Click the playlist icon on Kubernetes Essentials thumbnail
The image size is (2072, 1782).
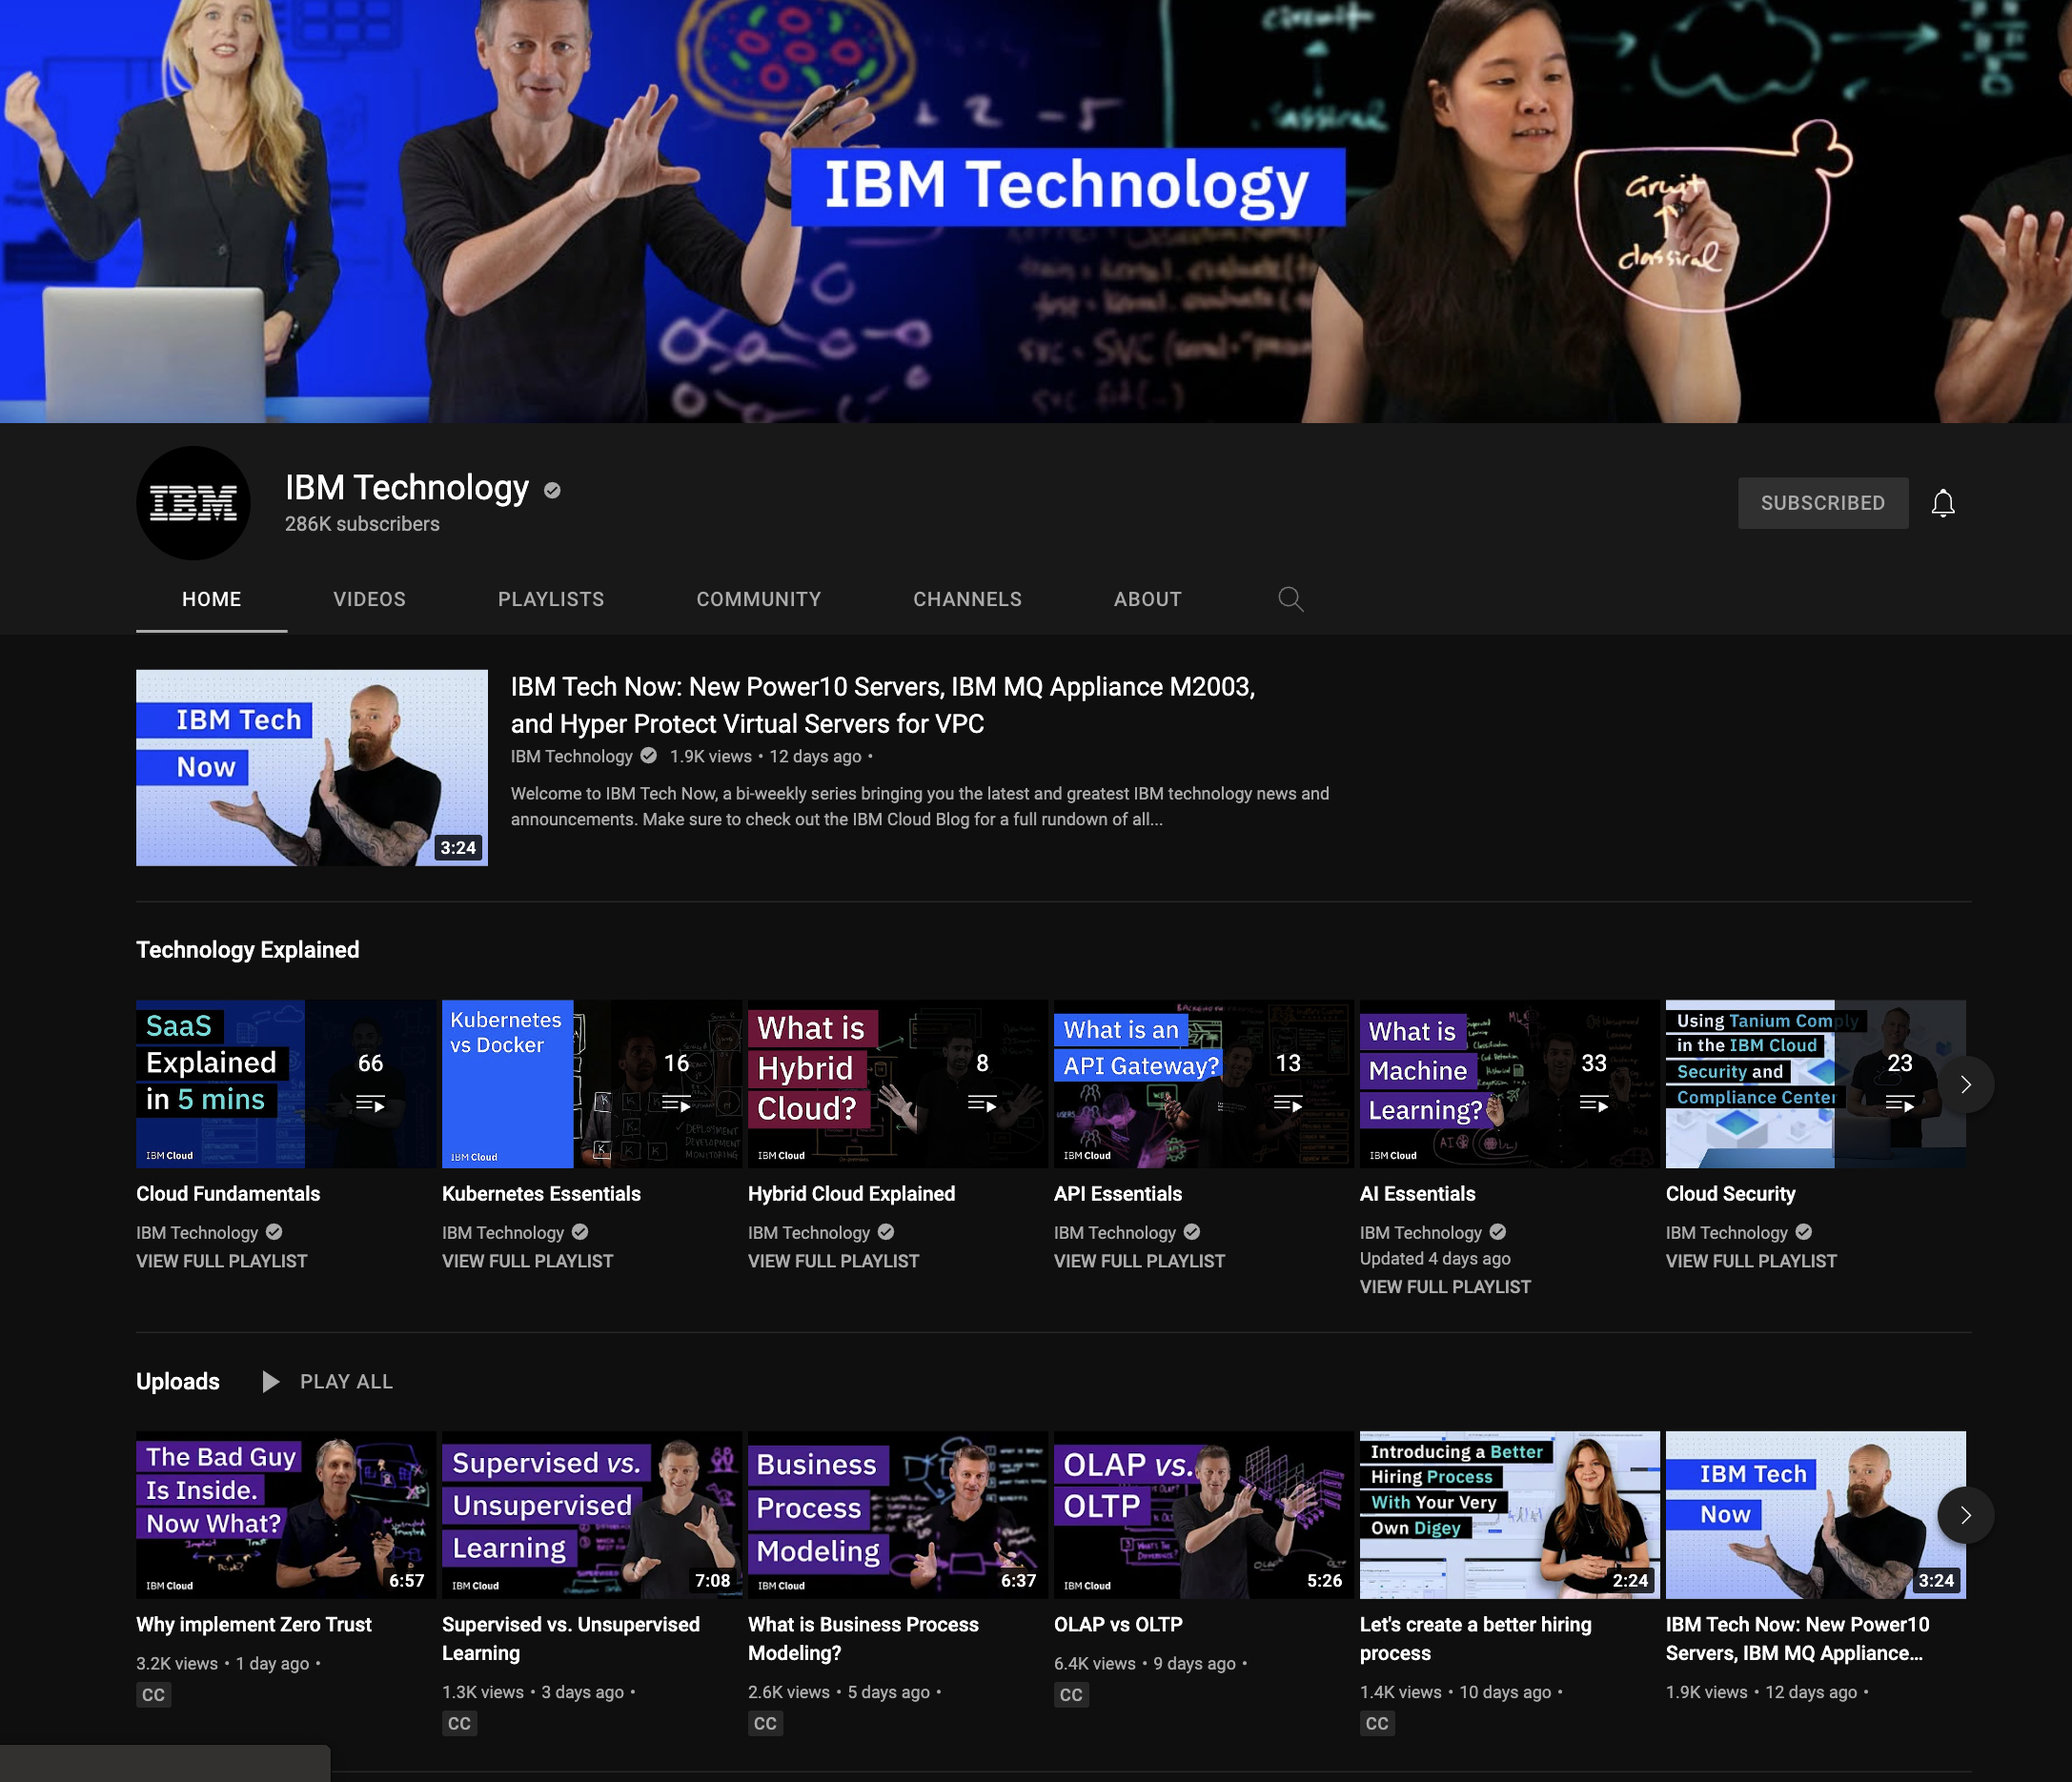(676, 1104)
